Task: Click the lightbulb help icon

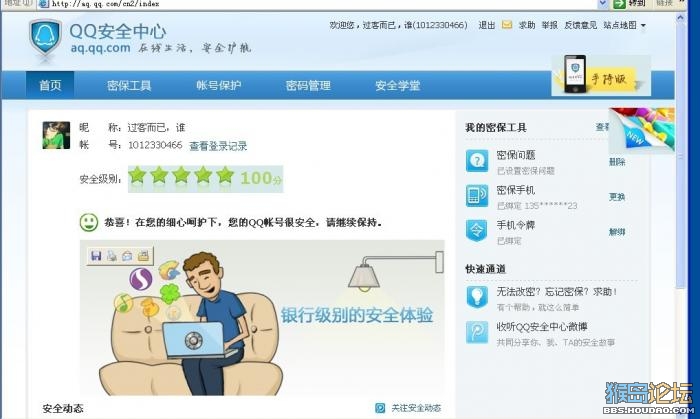Action: [477, 297]
